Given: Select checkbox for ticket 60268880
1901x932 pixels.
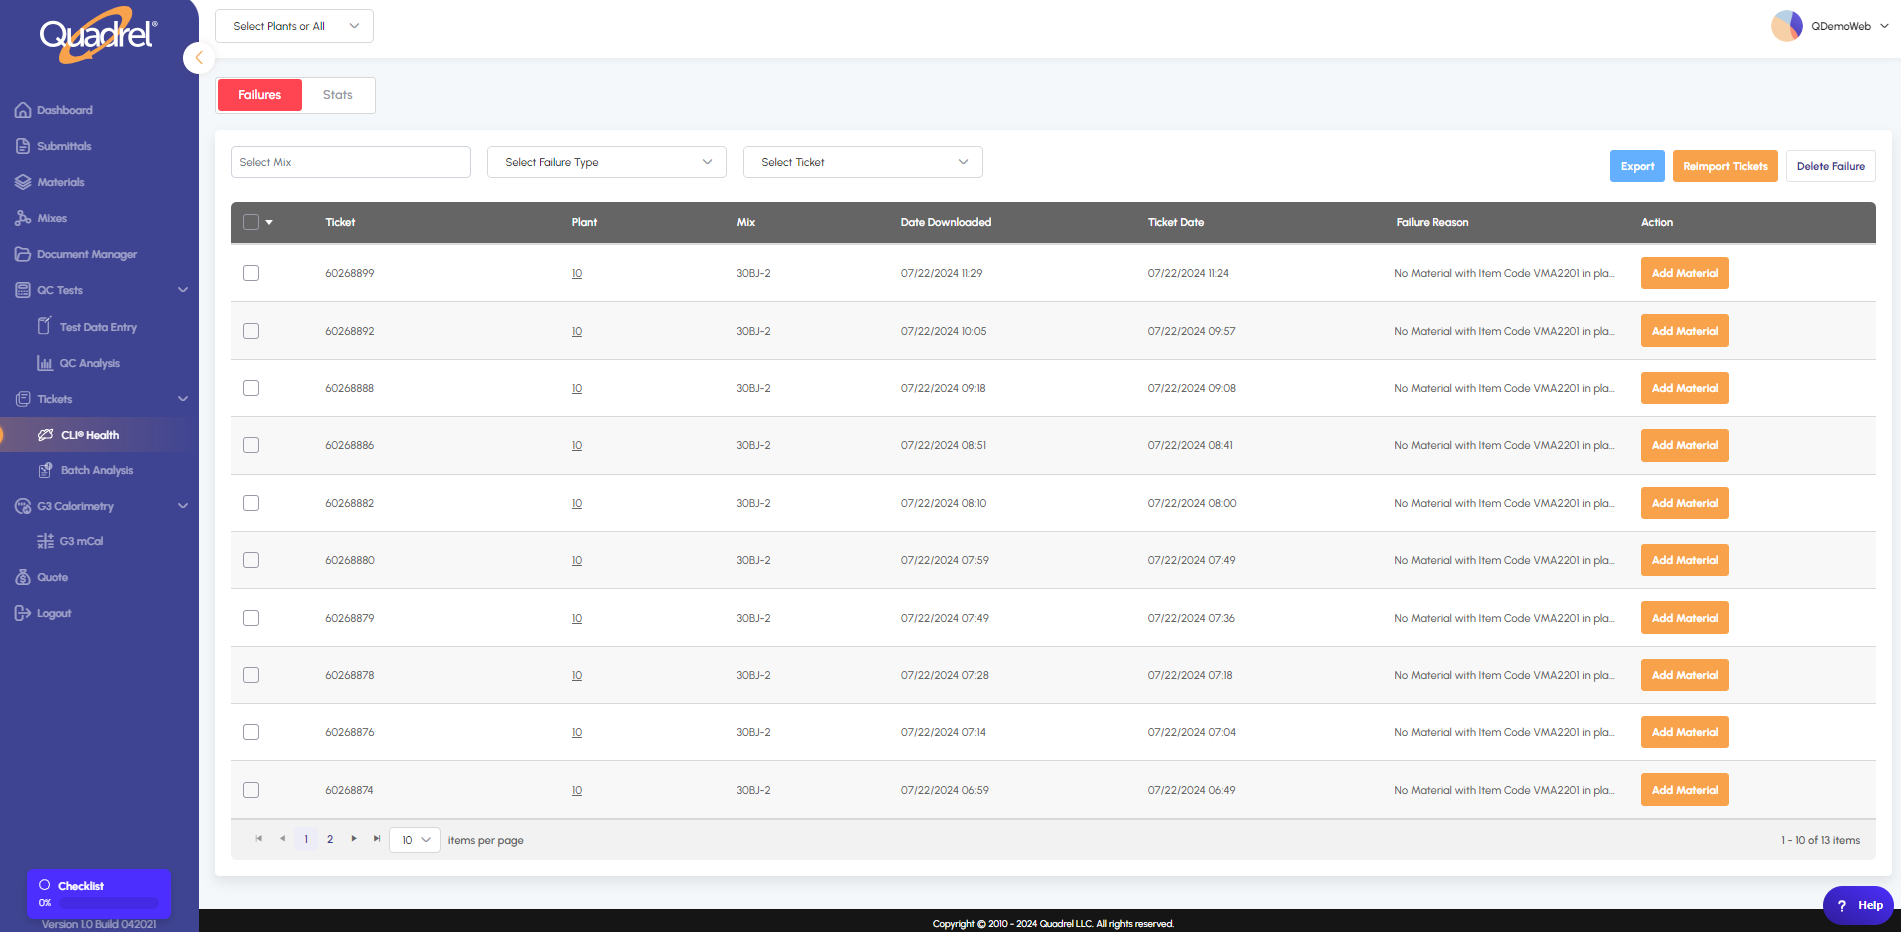Looking at the screenshot, I should coord(251,560).
